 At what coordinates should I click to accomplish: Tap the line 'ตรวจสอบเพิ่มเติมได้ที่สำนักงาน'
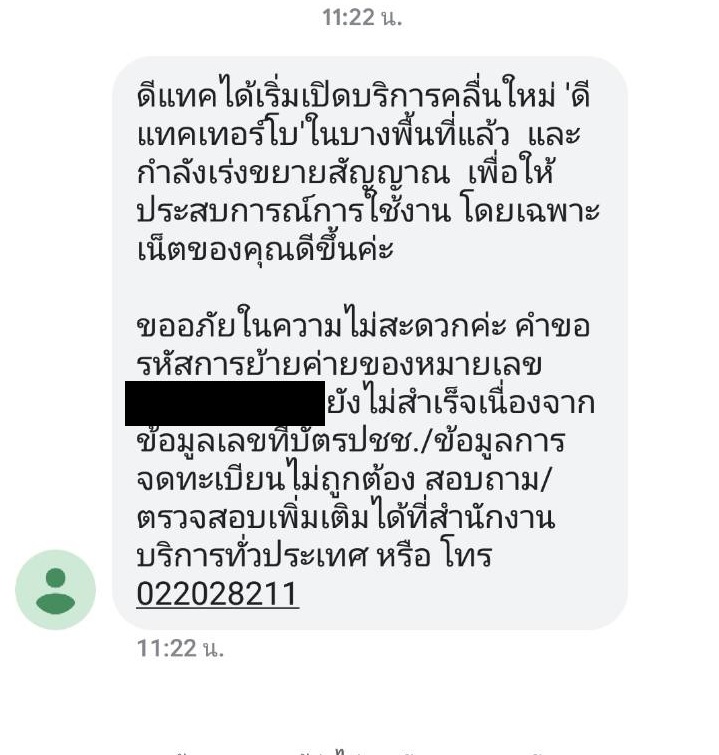pyautogui.click(x=346, y=518)
